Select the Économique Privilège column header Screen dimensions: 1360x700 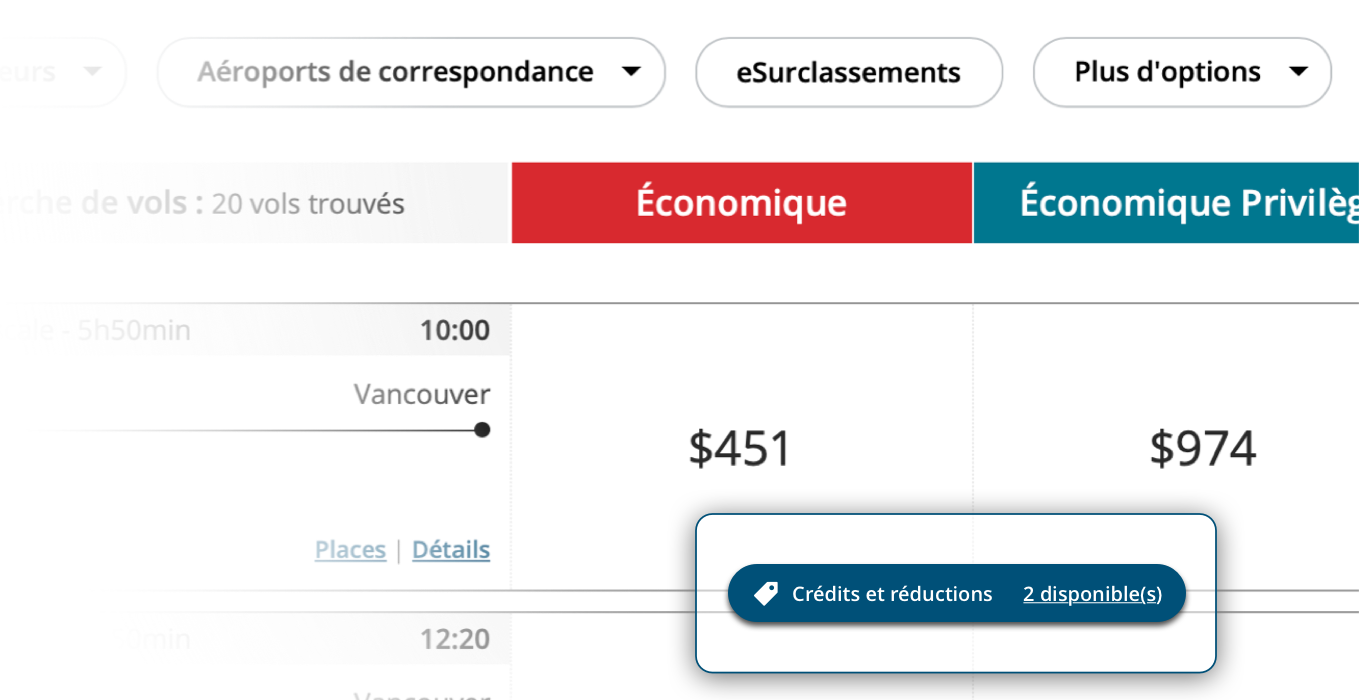pos(1166,203)
